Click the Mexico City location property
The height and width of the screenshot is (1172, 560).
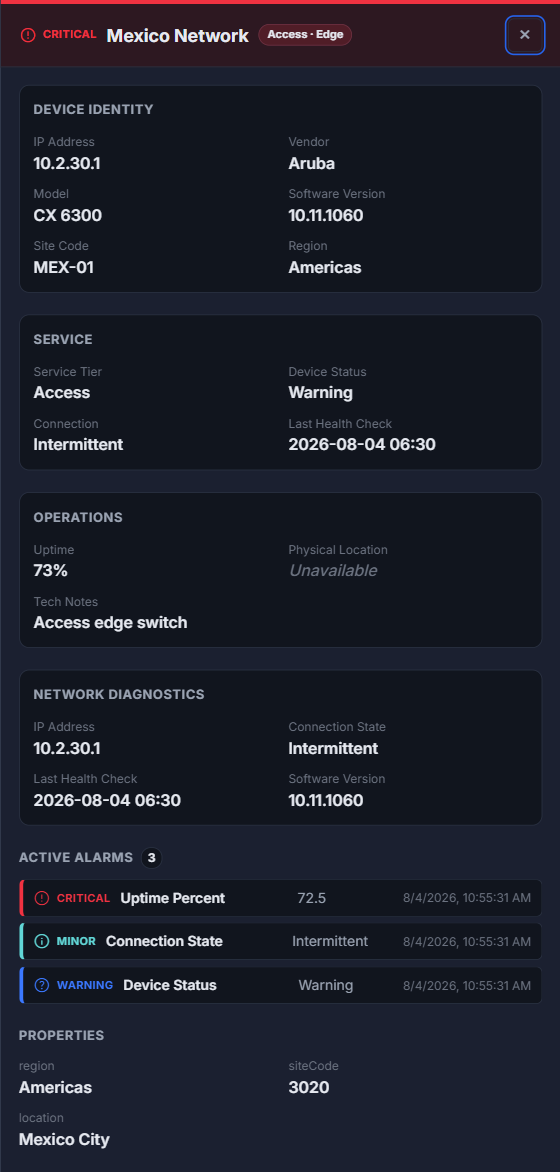point(64,1140)
